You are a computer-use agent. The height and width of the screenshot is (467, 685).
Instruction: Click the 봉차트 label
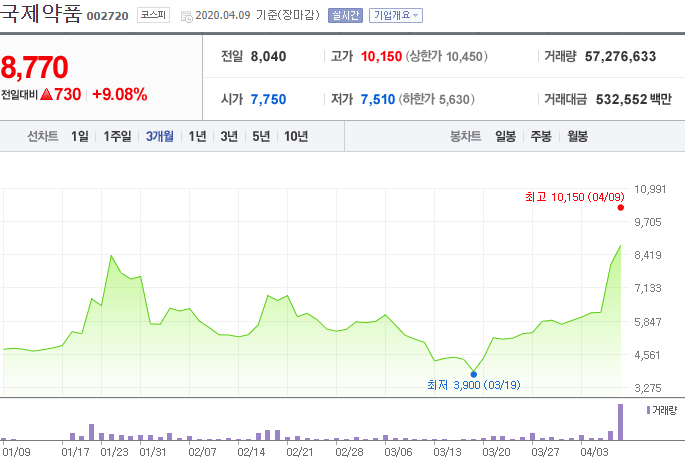click(466, 136)
